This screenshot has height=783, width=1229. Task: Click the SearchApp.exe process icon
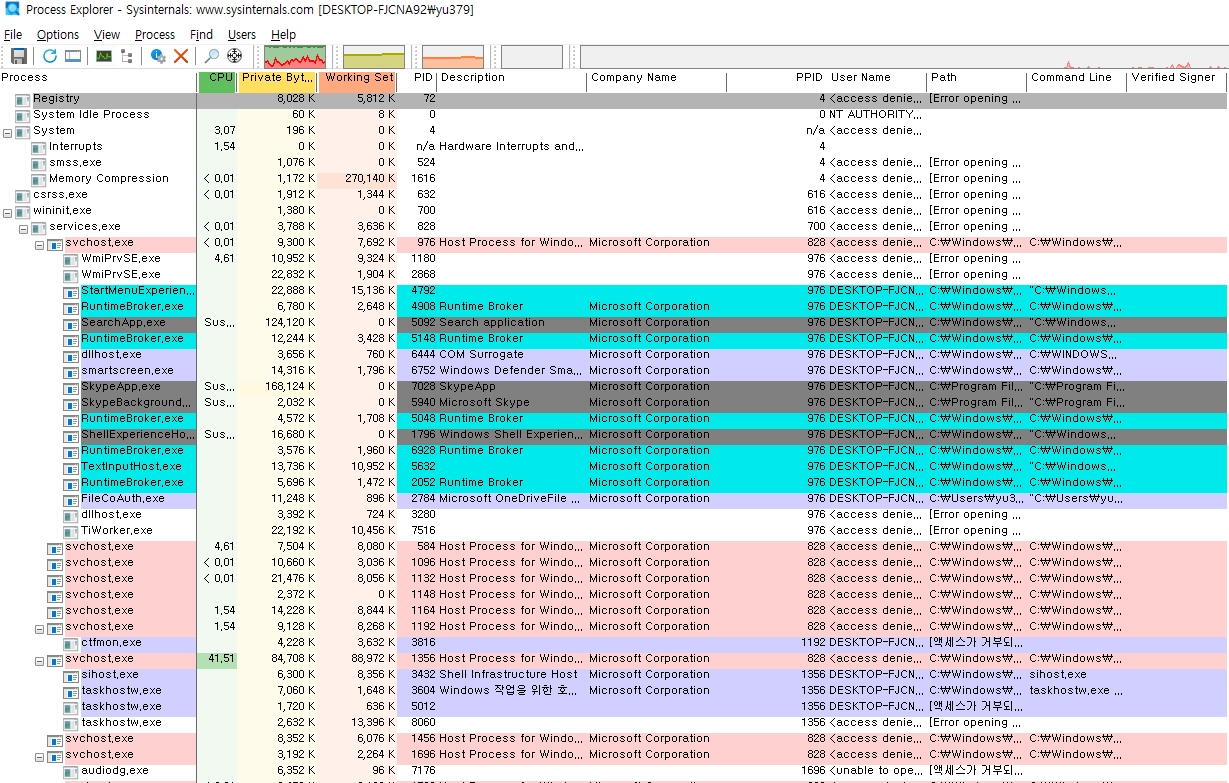coord(71,323)
